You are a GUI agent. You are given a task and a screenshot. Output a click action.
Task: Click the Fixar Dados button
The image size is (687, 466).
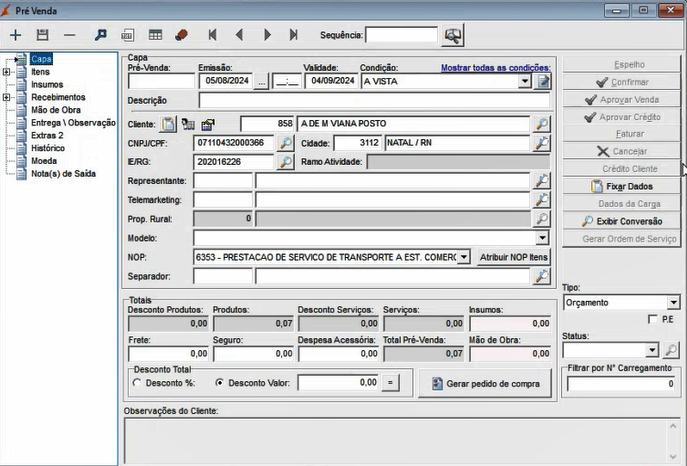point(621,186)
